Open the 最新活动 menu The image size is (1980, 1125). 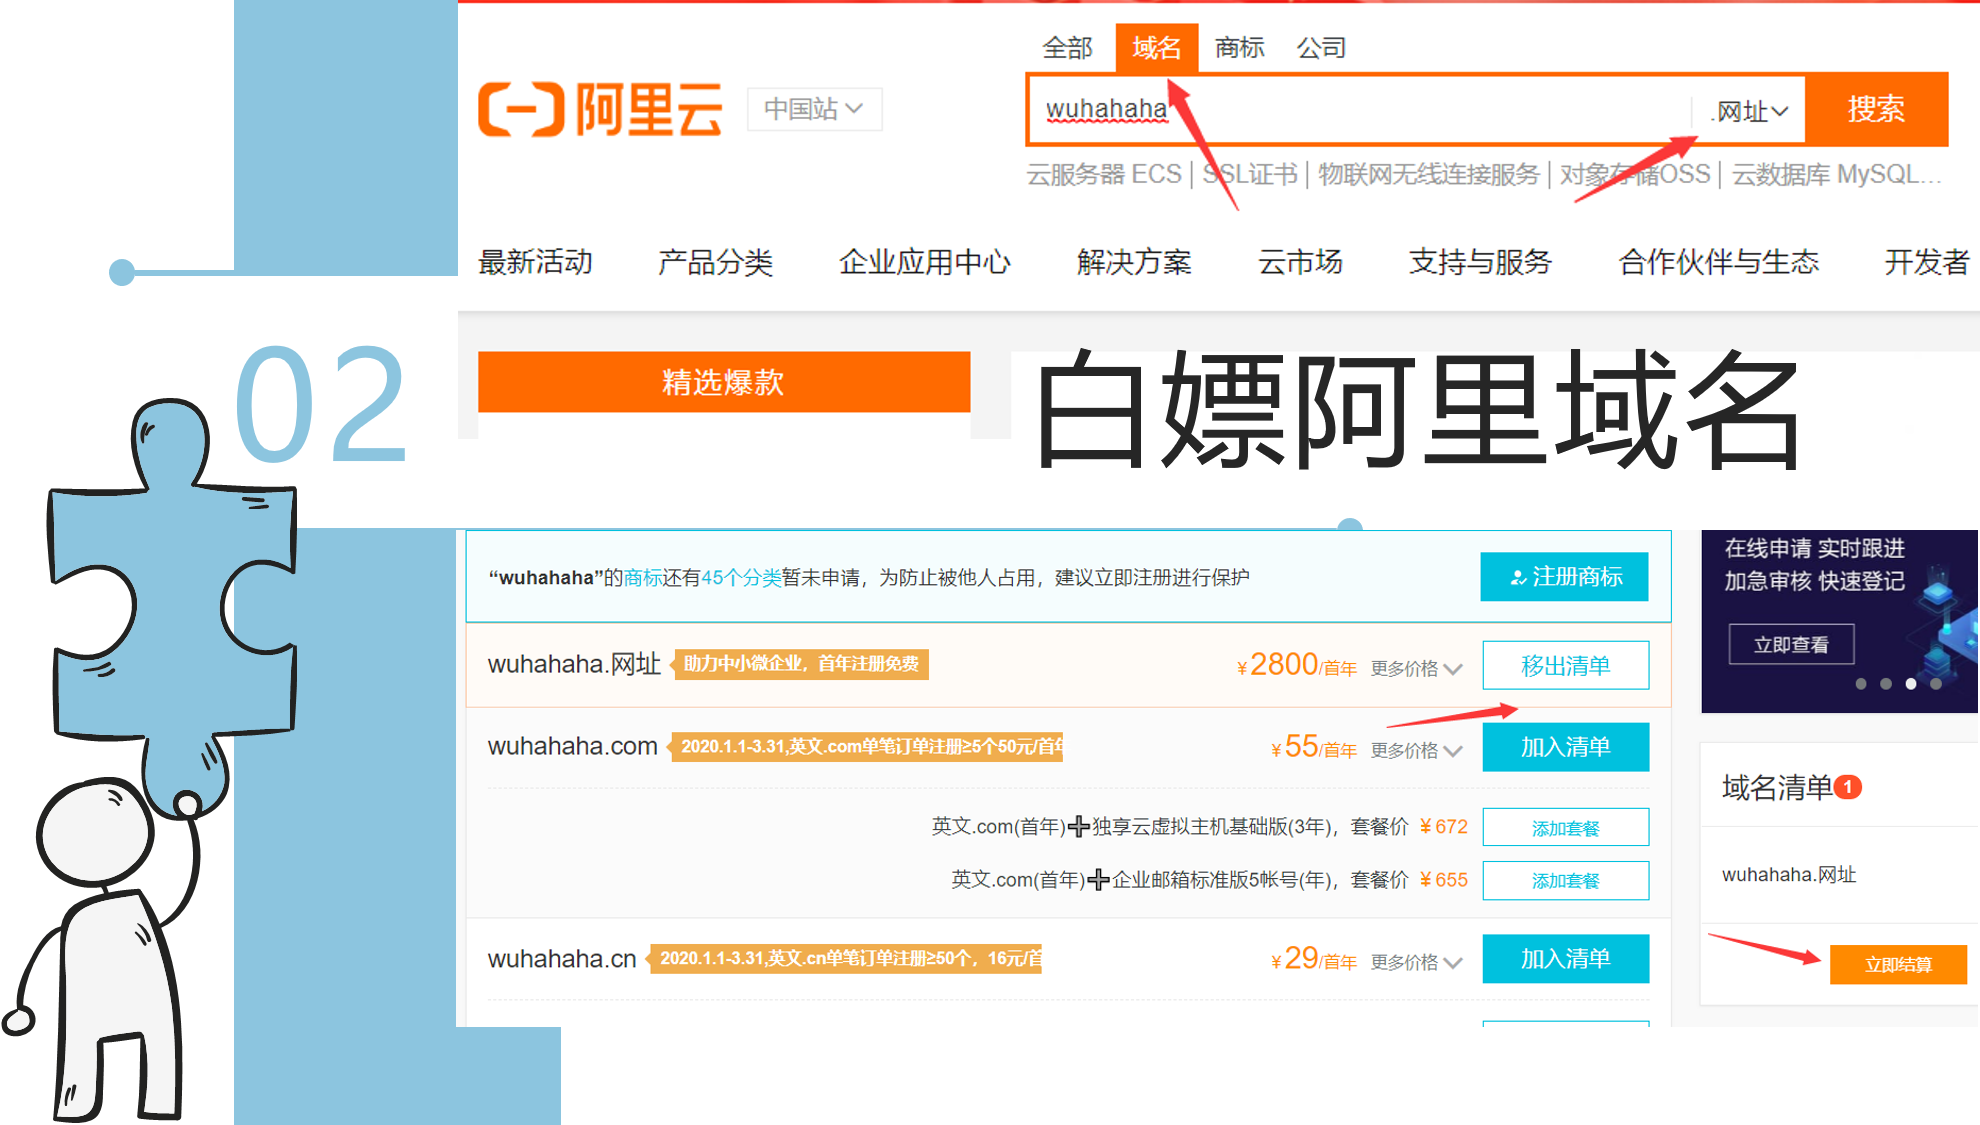[535, 262]
